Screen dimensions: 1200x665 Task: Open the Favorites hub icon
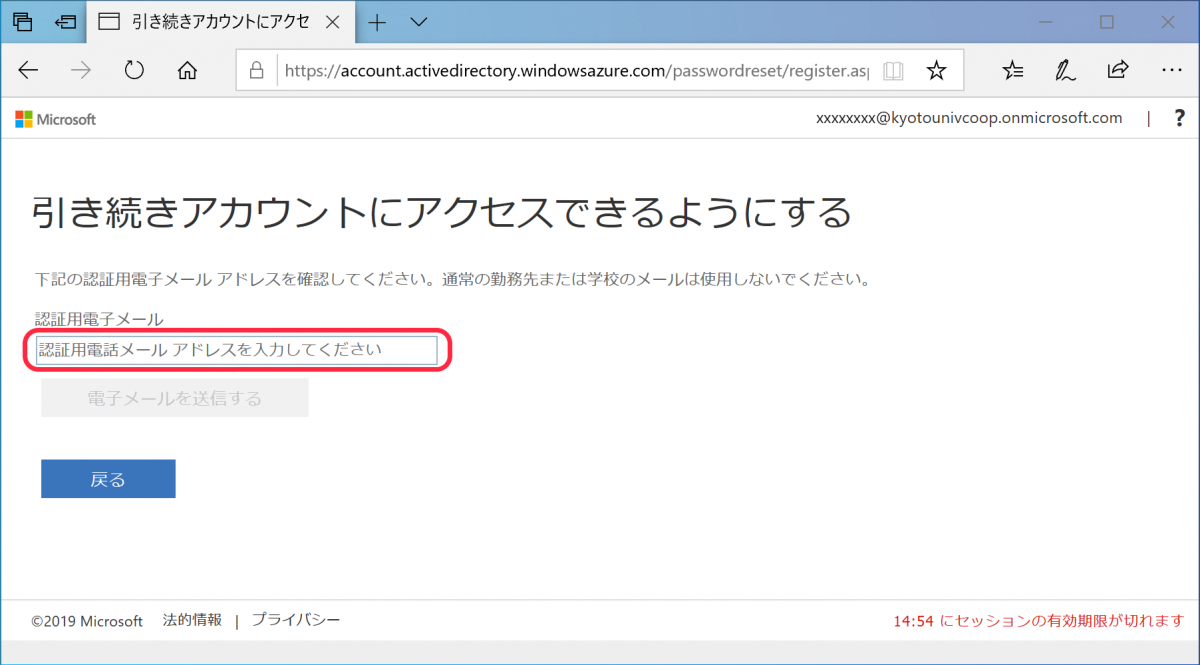tap(1012, 70)
